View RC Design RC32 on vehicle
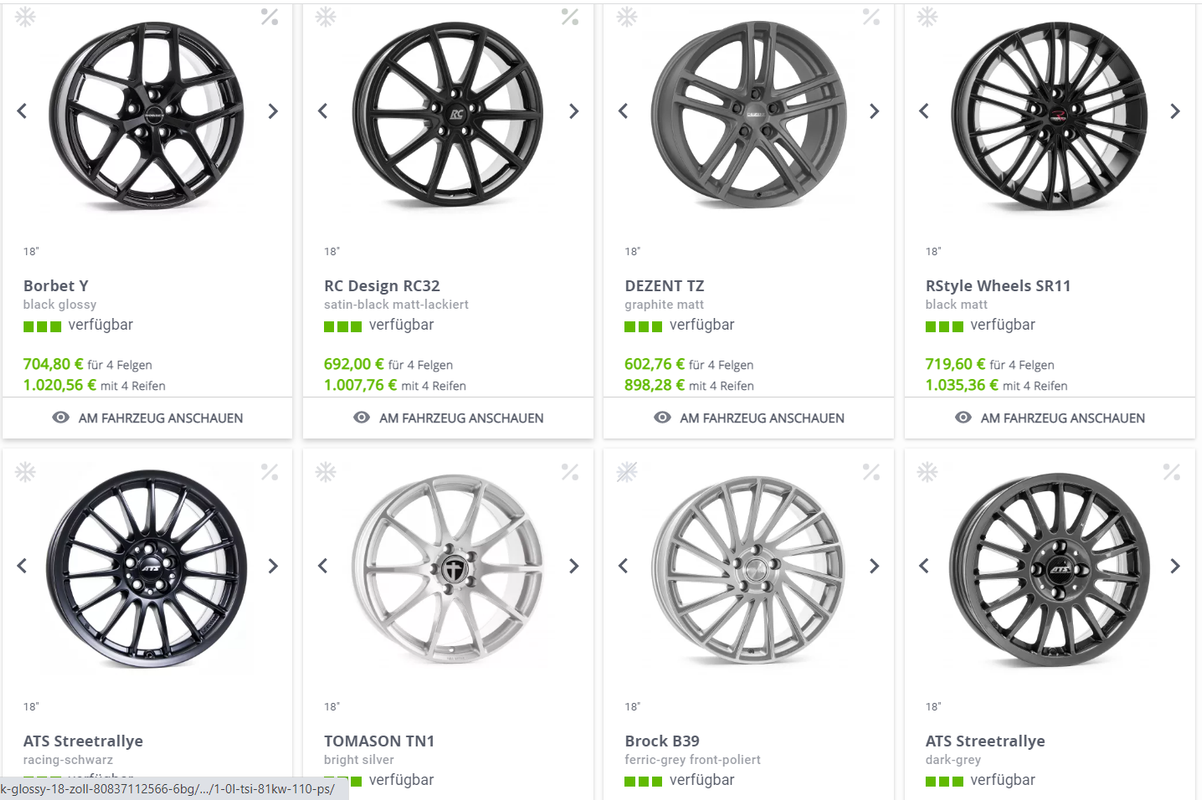The image size is (1202, 800). [x=448, y=418]
